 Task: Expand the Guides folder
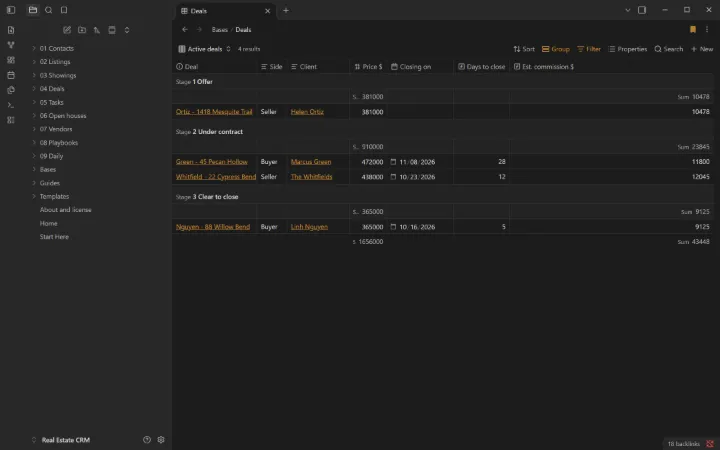click(x=49, y=183)
